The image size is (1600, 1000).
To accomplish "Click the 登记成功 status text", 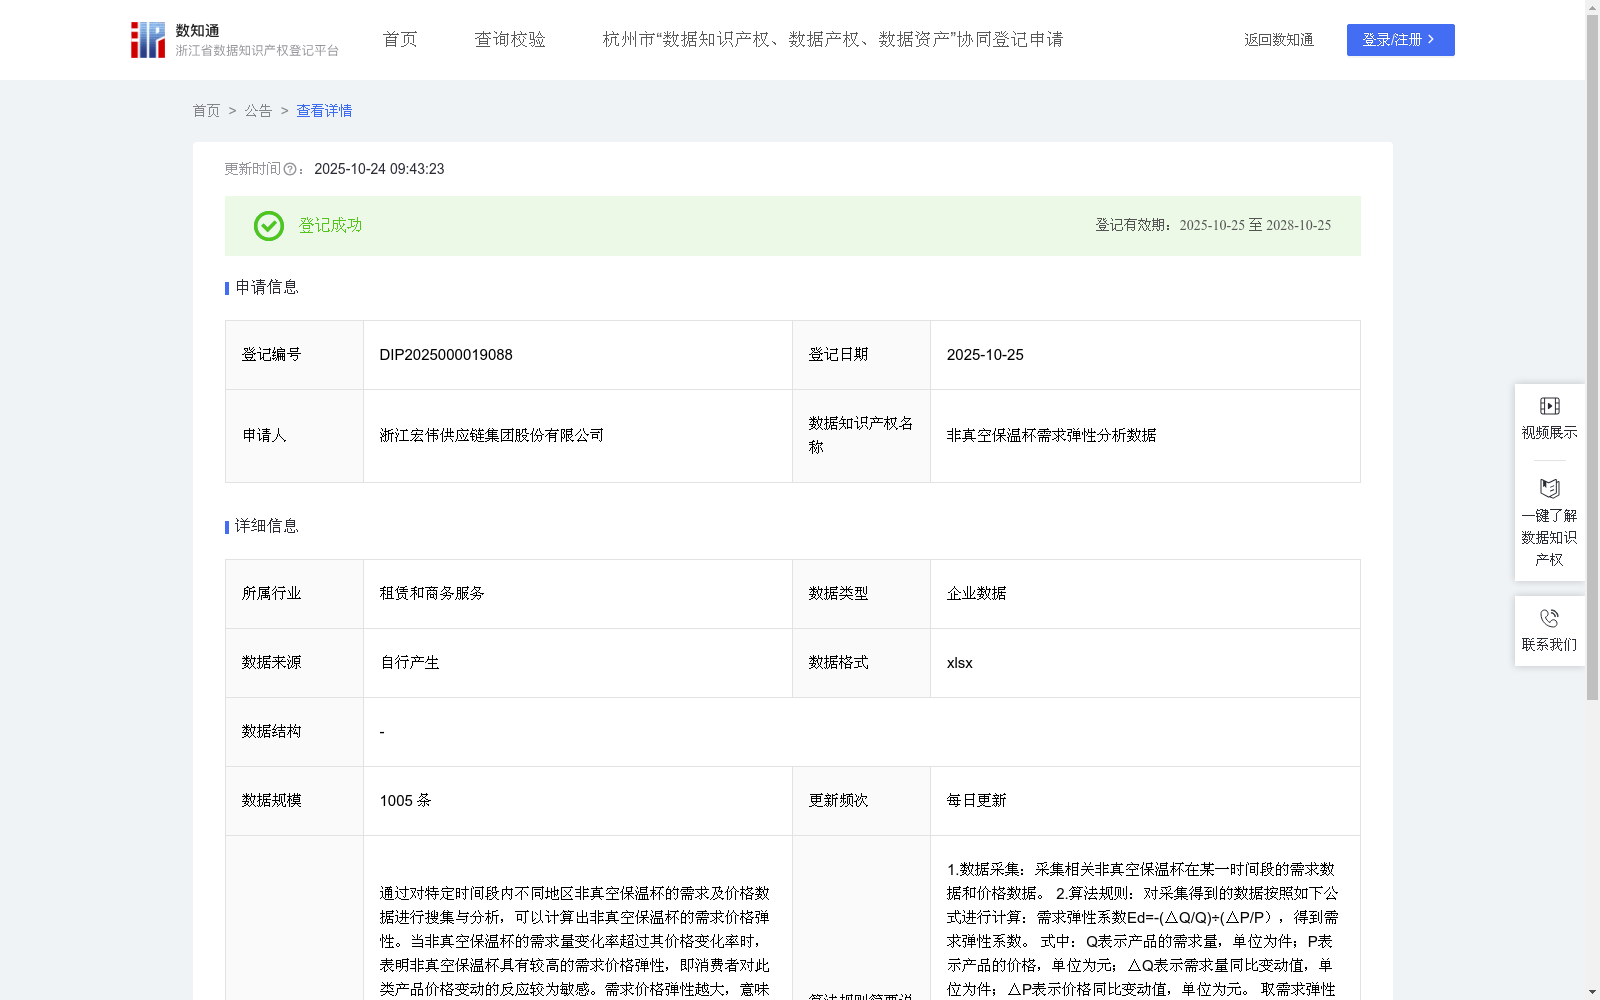I will pos(330,226).
